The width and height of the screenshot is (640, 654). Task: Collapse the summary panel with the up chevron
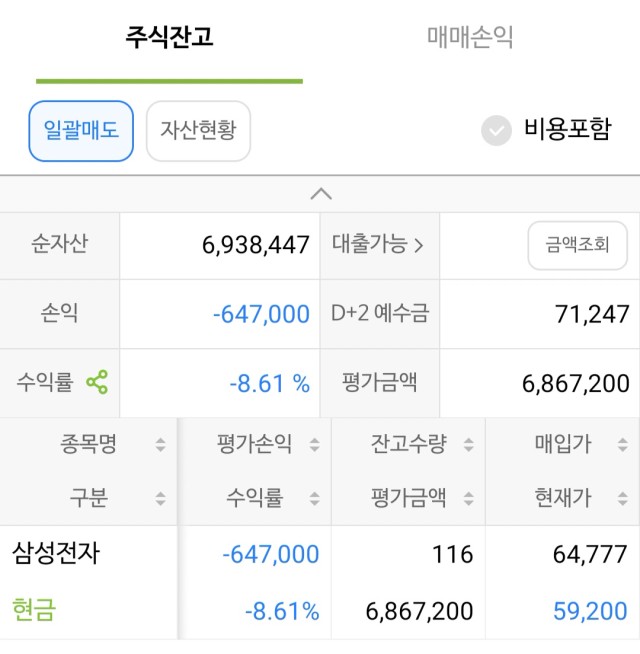(x=321, y=194)
